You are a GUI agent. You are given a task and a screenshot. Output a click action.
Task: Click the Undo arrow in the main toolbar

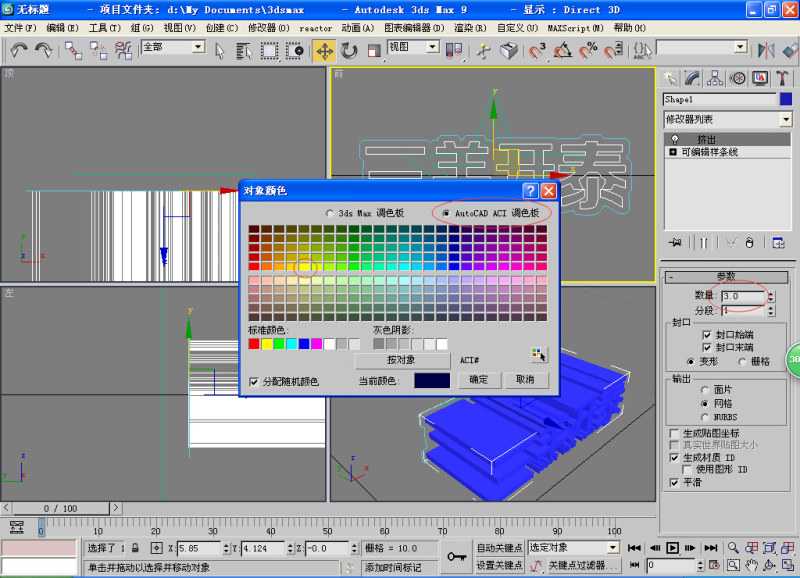pyautogui.click(x=19, y=49)
